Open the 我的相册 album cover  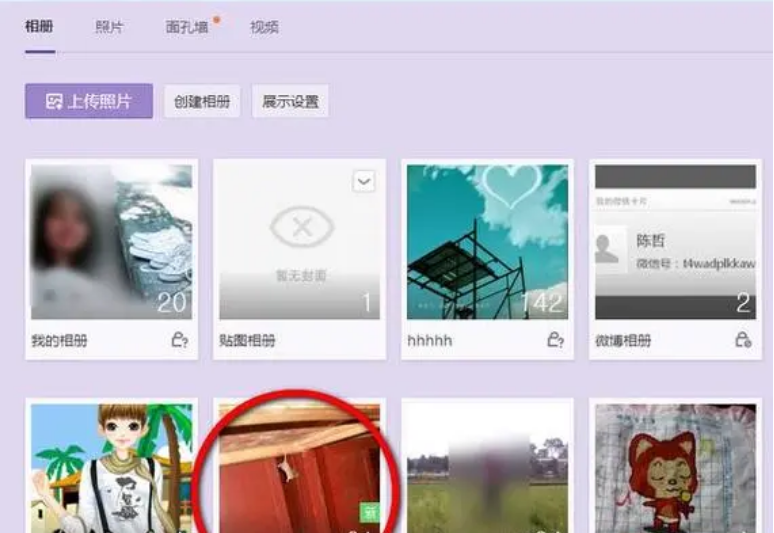(111, 242)
